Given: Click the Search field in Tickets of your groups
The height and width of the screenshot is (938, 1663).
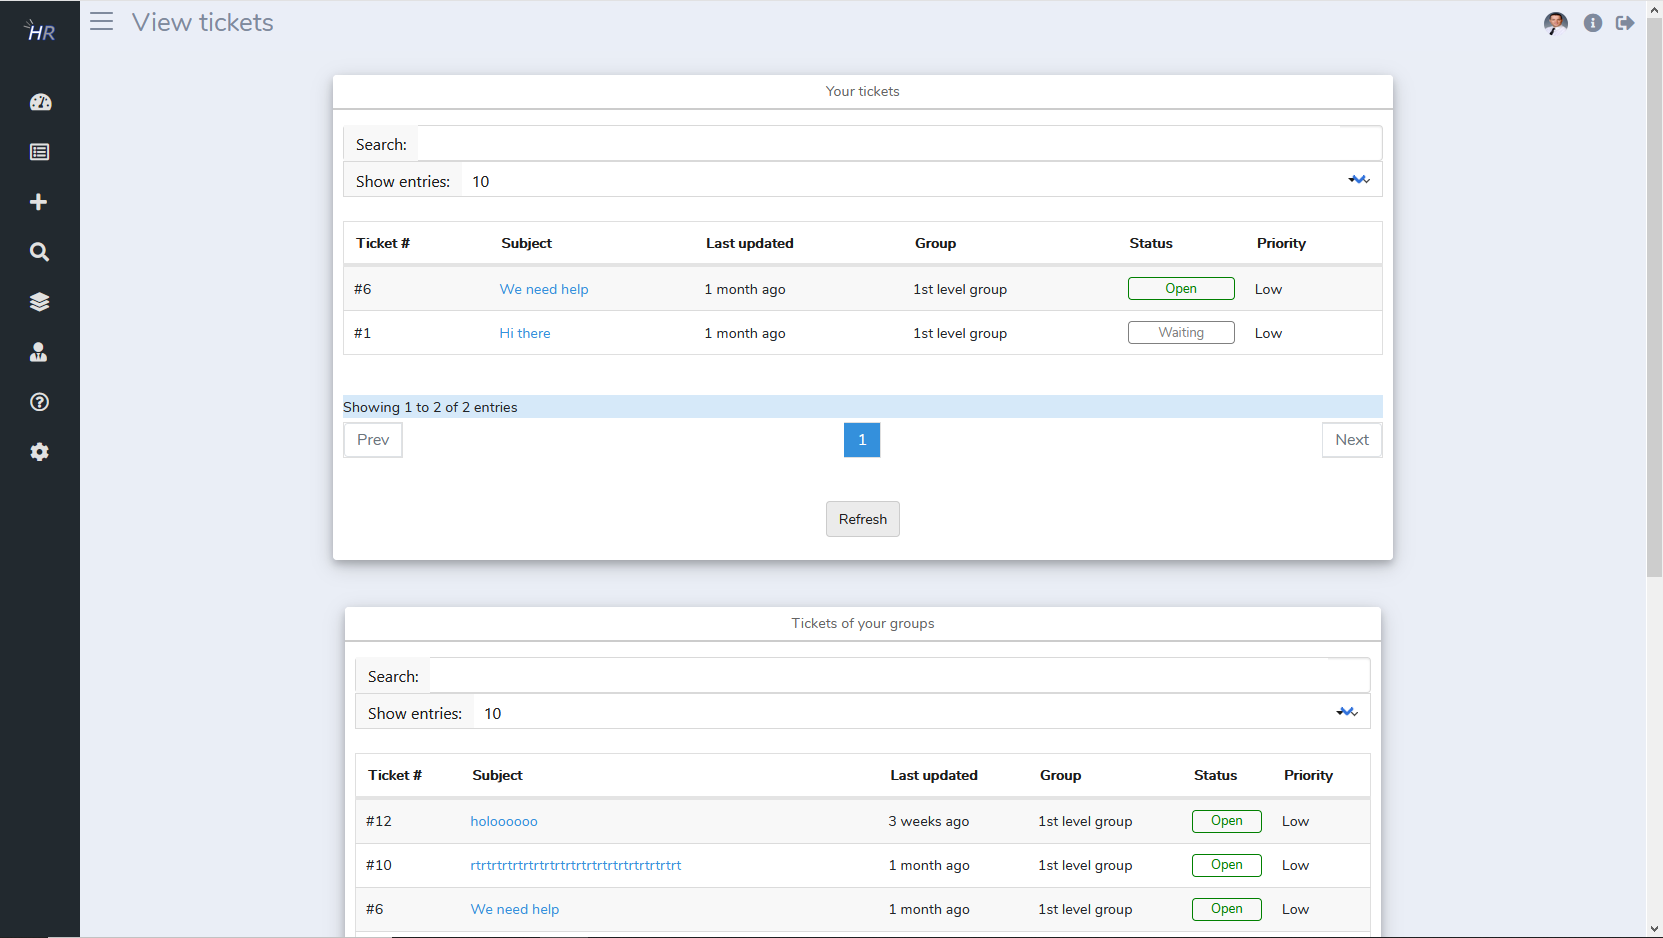Looking at the screenshot, I should 899,676.
